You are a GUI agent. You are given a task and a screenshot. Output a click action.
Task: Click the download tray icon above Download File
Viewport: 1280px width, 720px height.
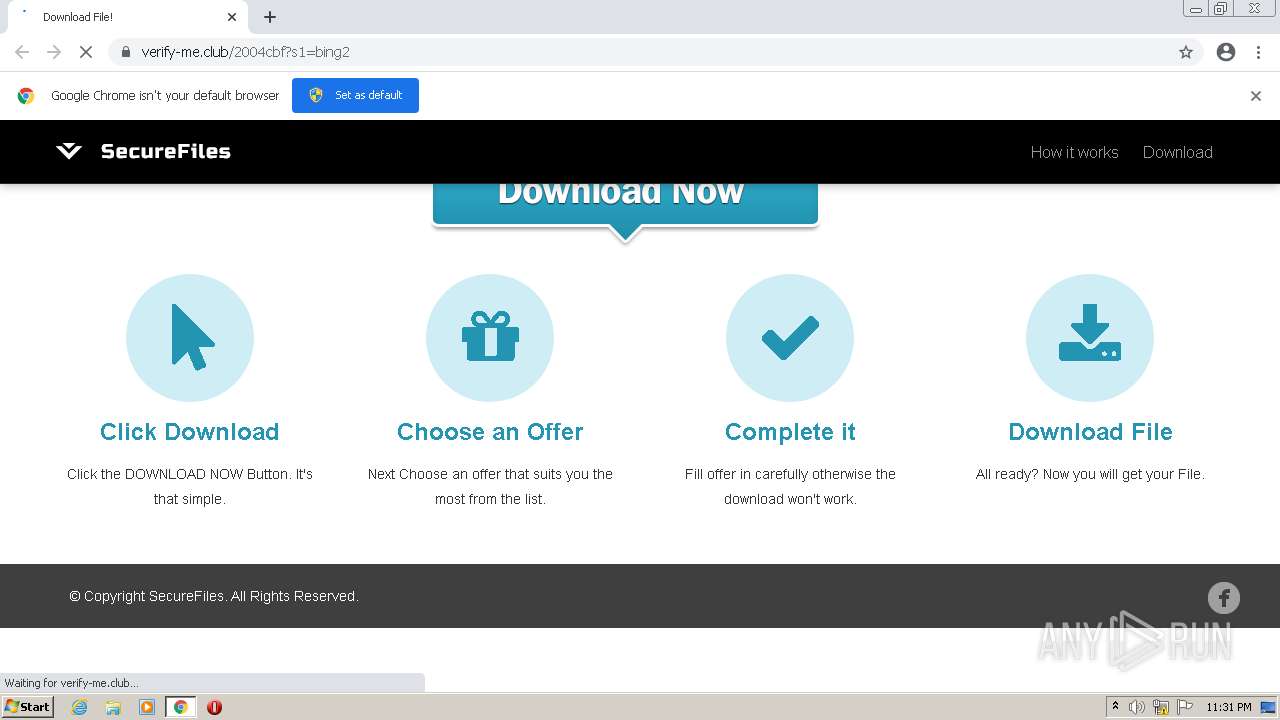tap(1090, 332)
